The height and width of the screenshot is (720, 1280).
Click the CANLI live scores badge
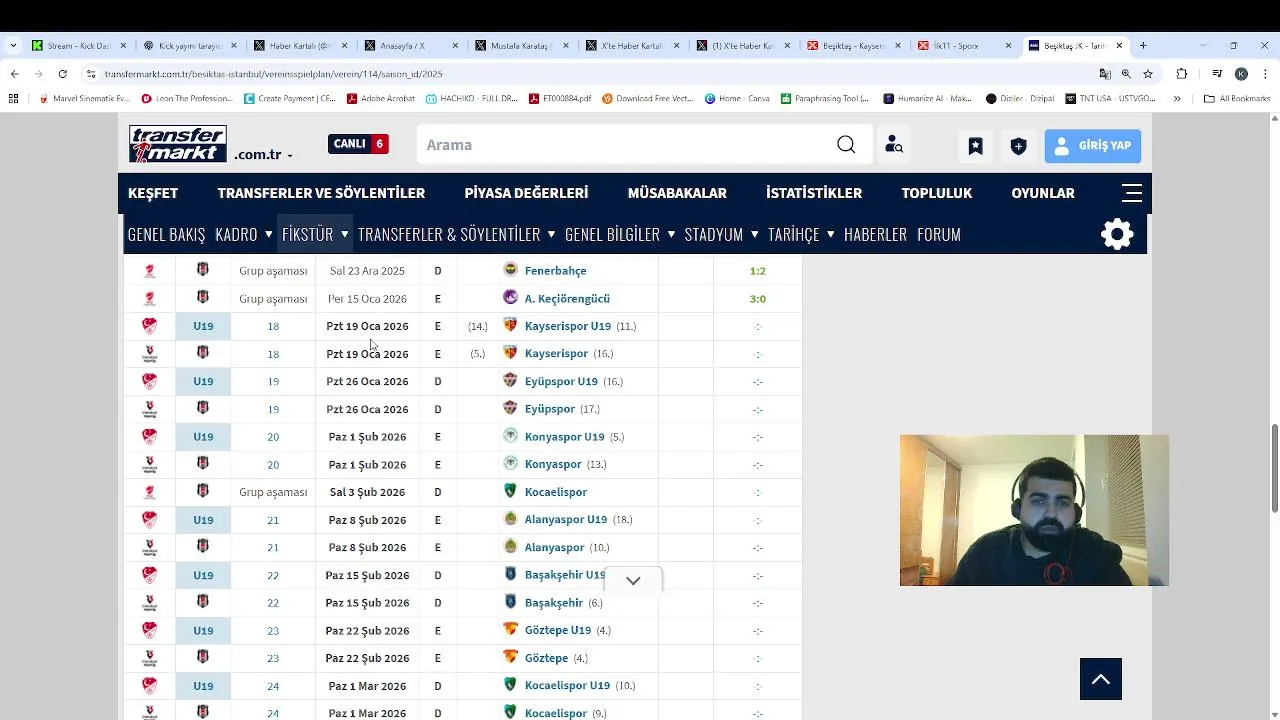(358, 144)
